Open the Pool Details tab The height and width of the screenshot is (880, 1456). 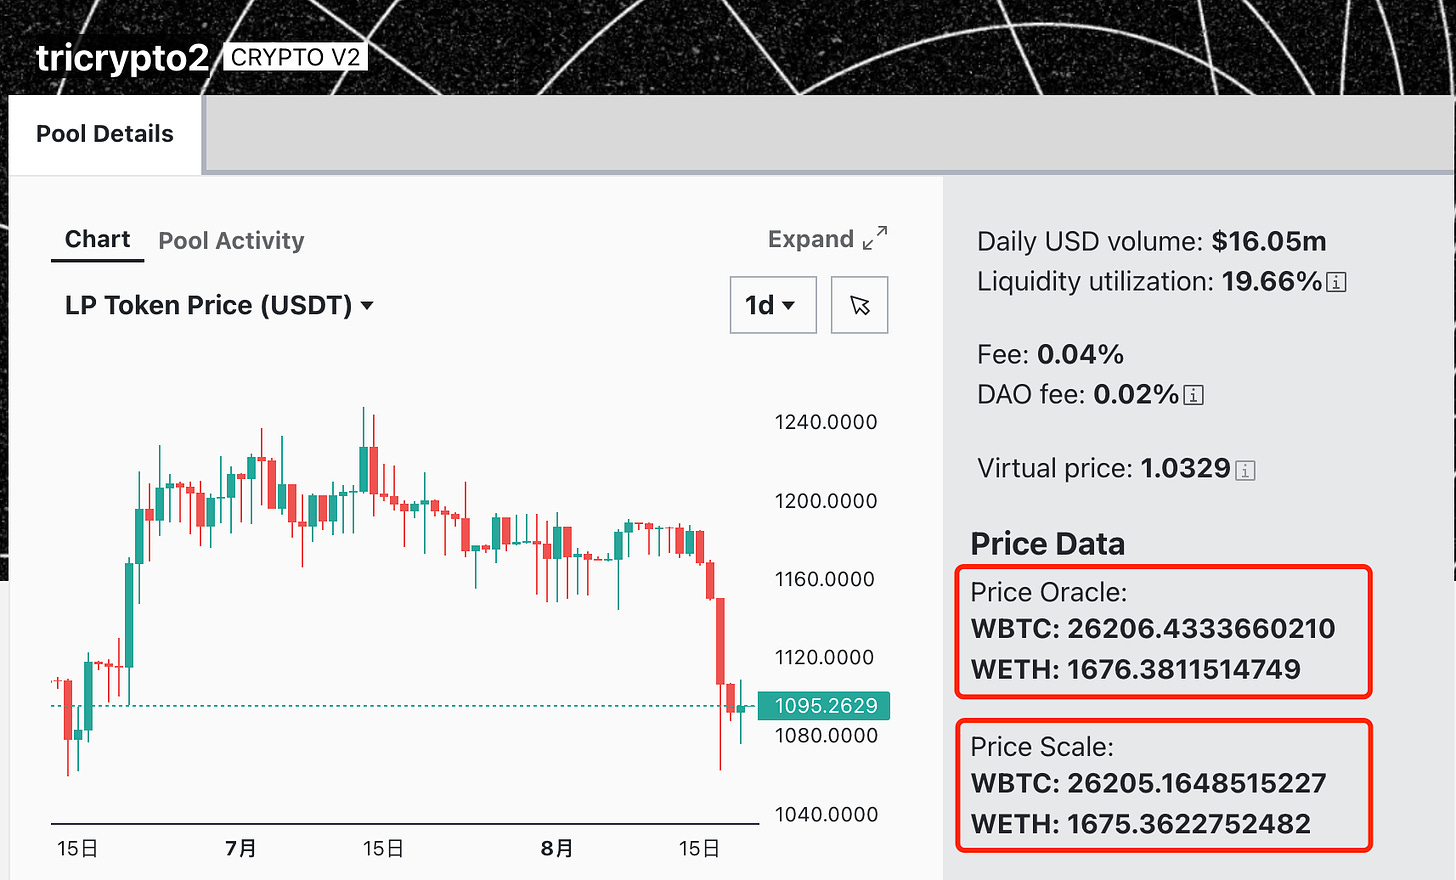point(105,134)
